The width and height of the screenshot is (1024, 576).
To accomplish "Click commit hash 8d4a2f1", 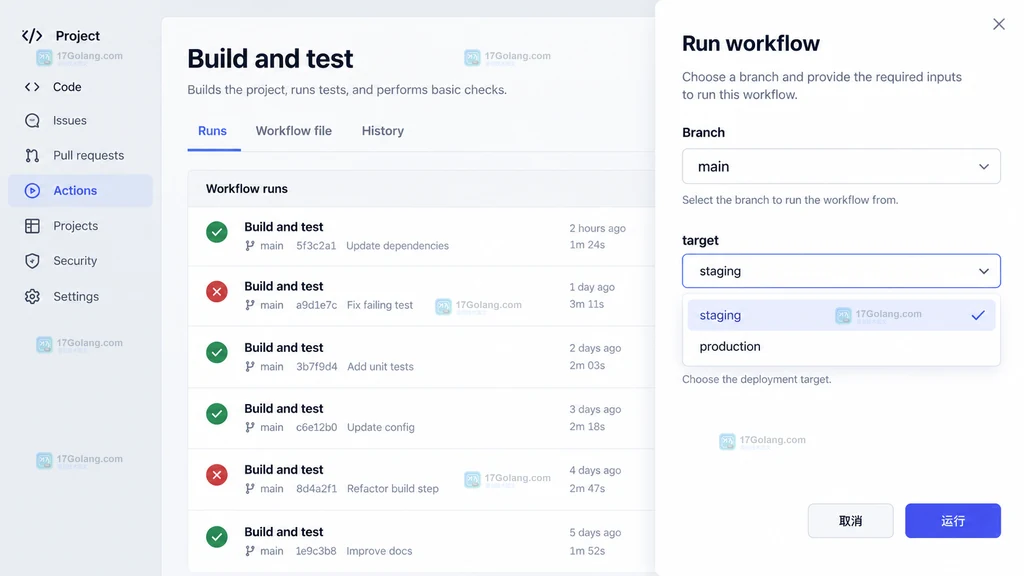I will [x=317, y=488].
